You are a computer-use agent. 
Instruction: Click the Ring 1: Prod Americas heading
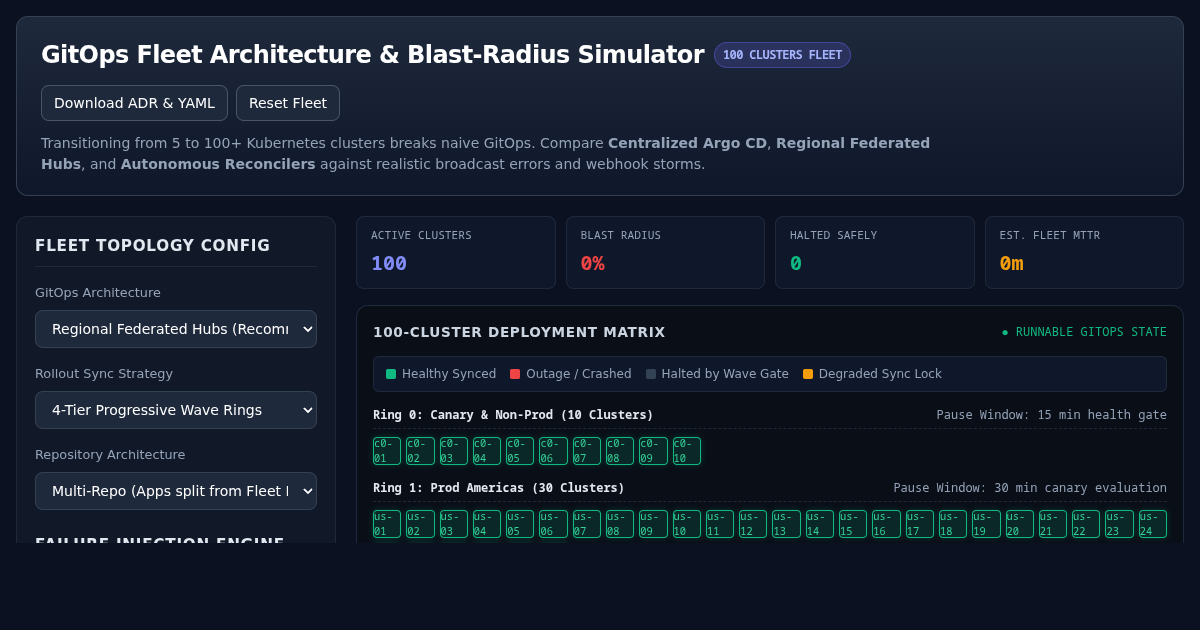[x=499, y=488]
